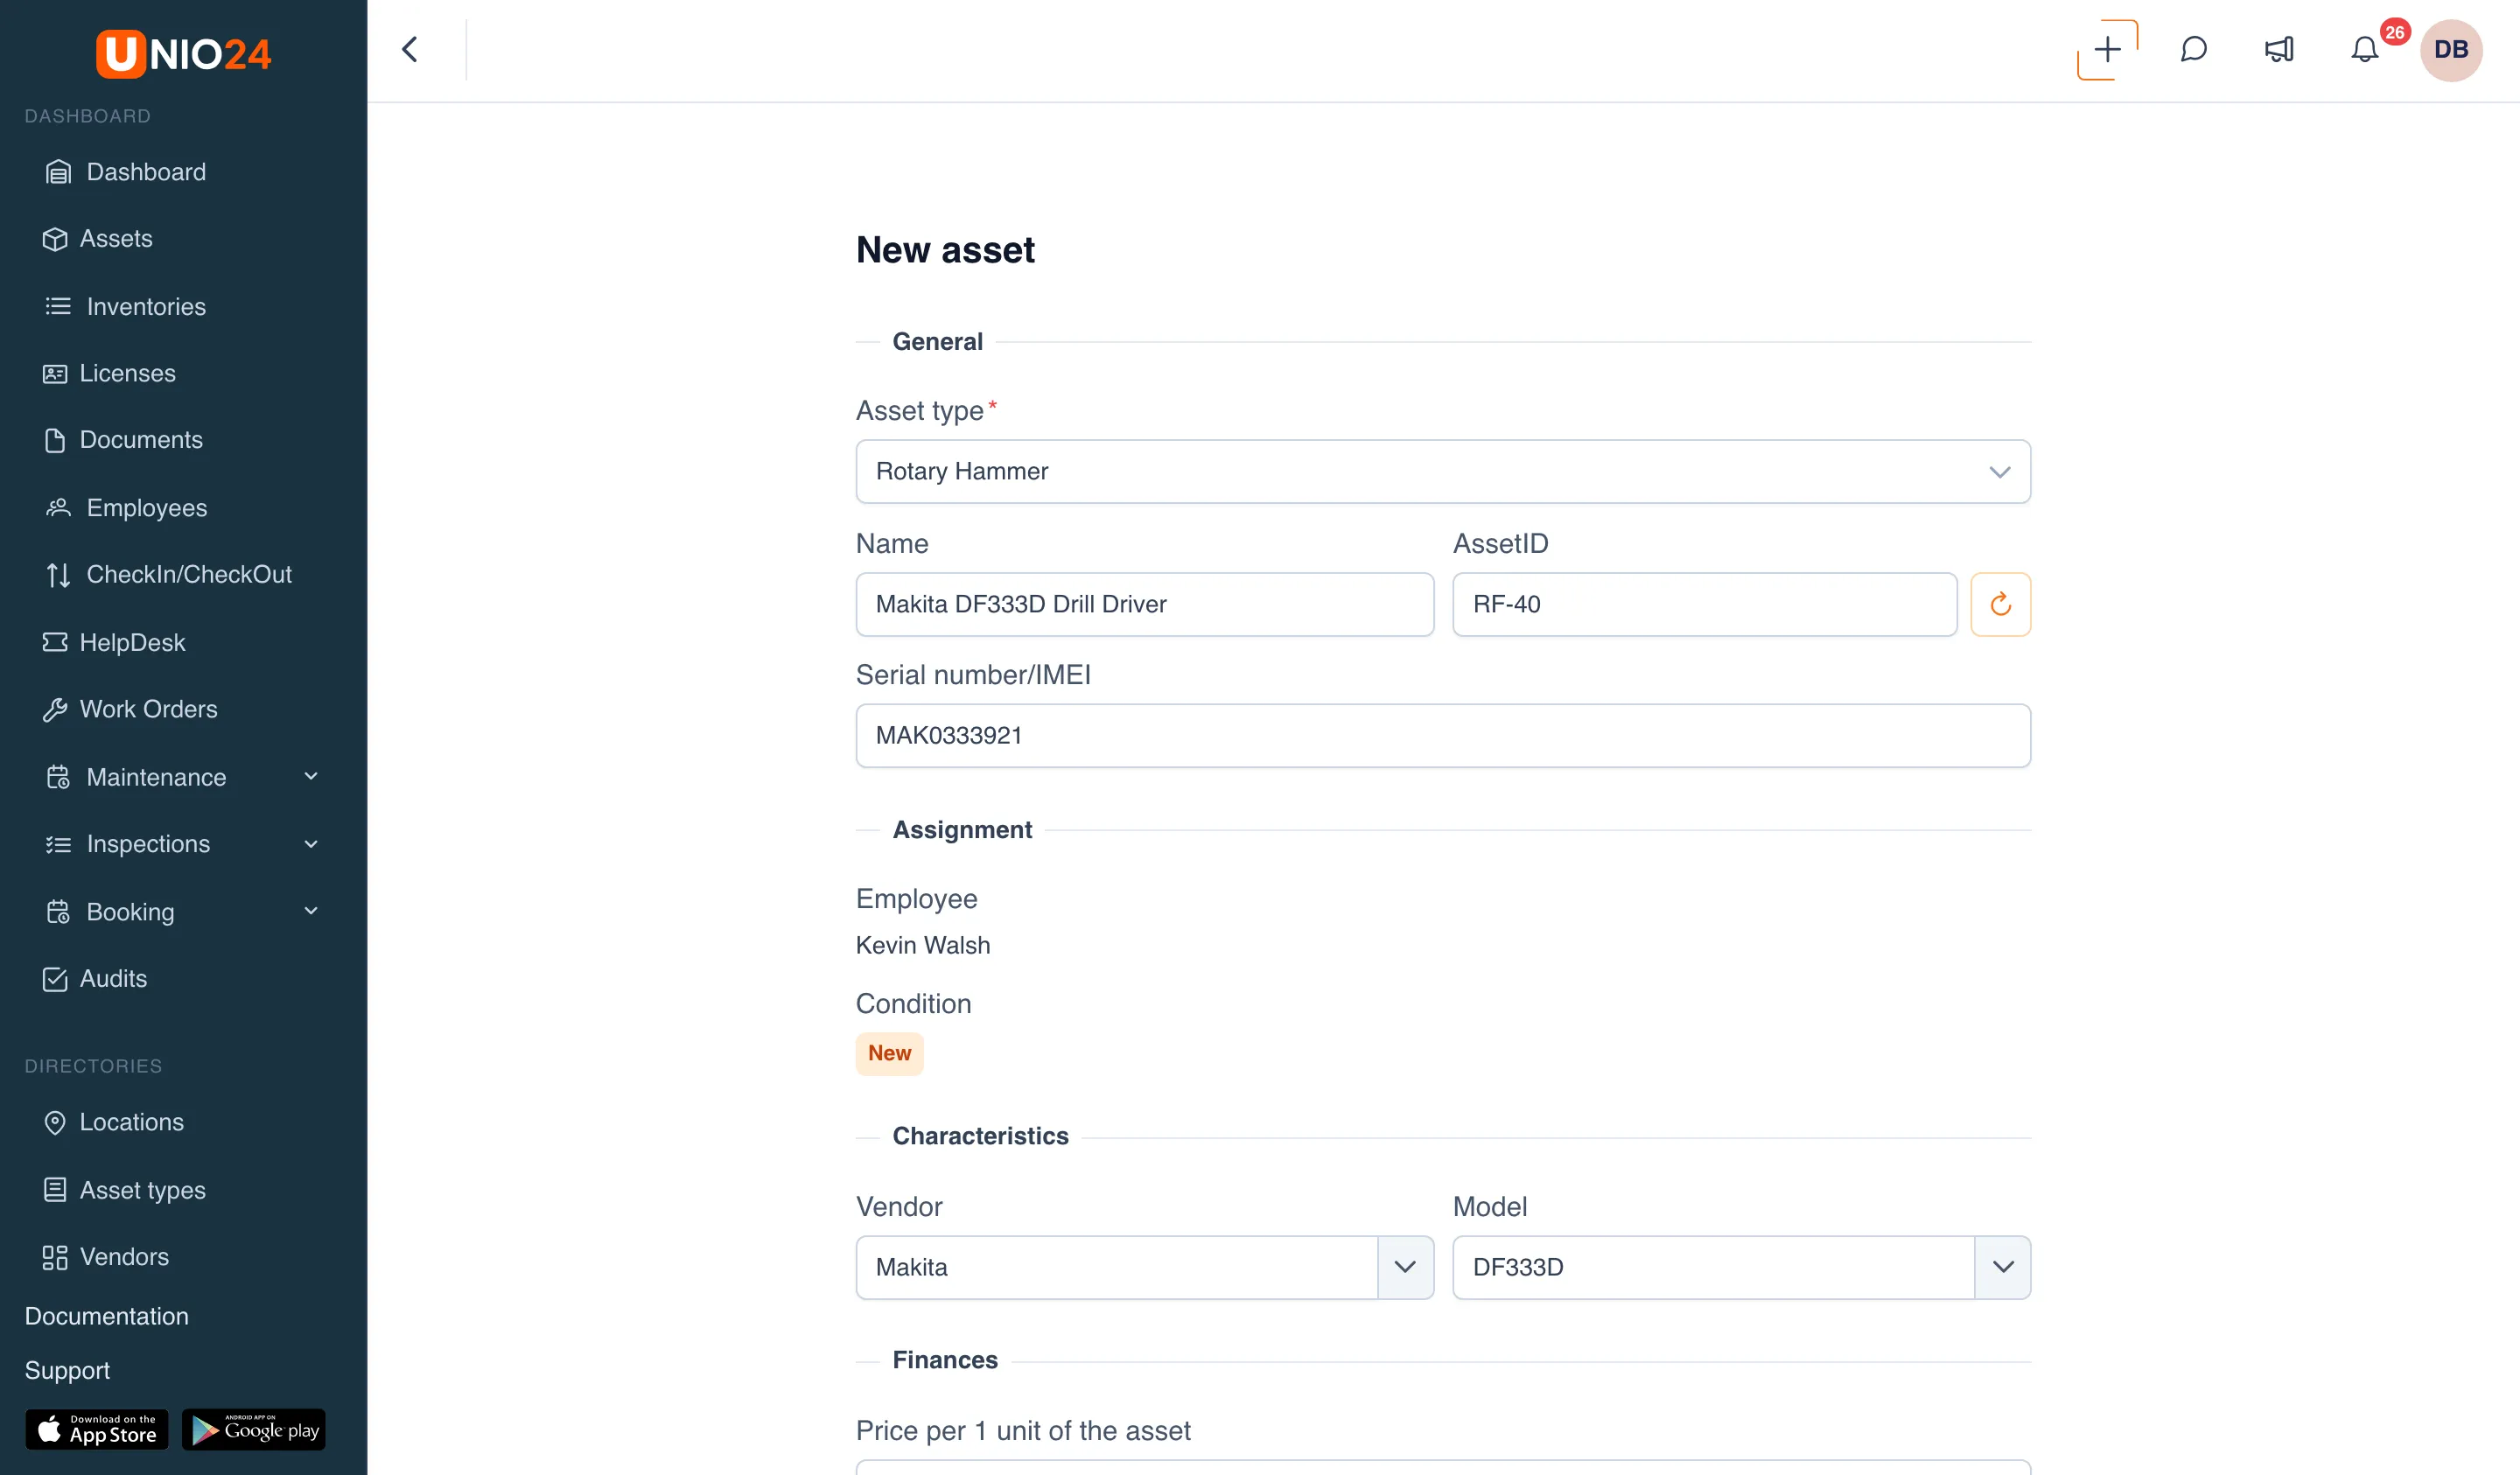This screenshot has height=1475, width=2520.
Task: Click the Licenses card icon
Action: (x=55, y=373)
